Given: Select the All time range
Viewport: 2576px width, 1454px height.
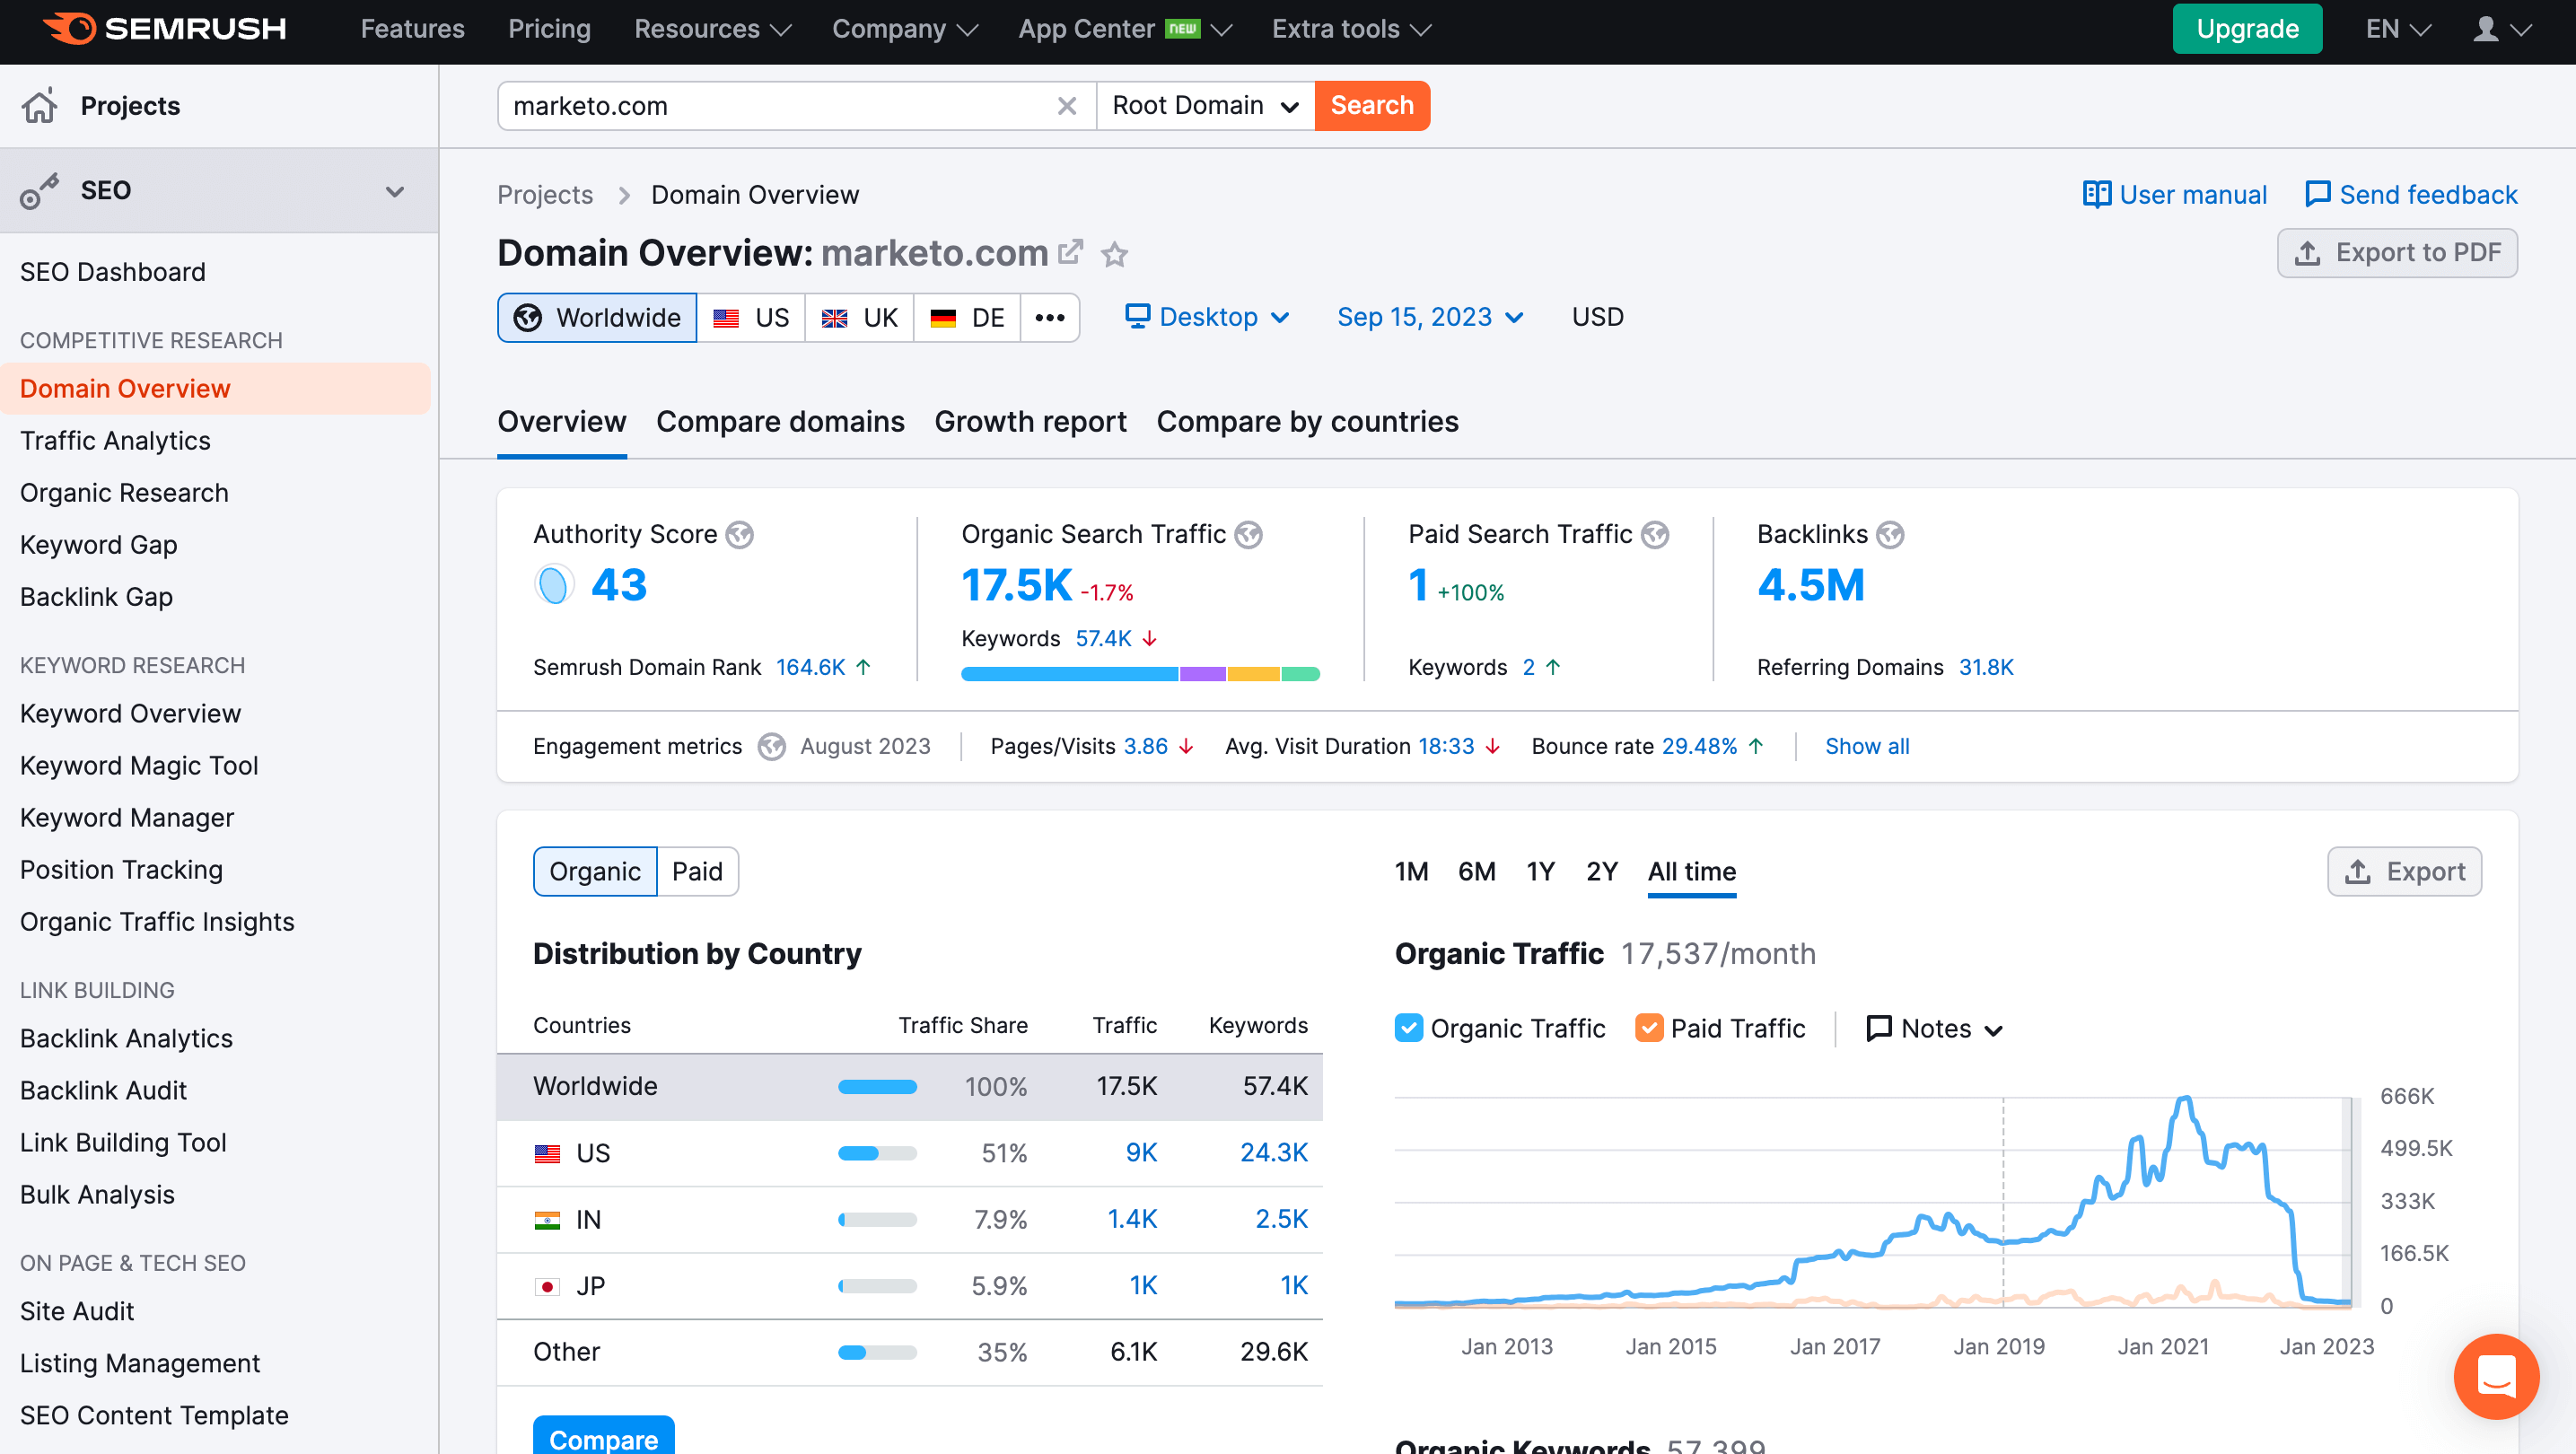Looking at the screenshot, I should point(1691,871).
